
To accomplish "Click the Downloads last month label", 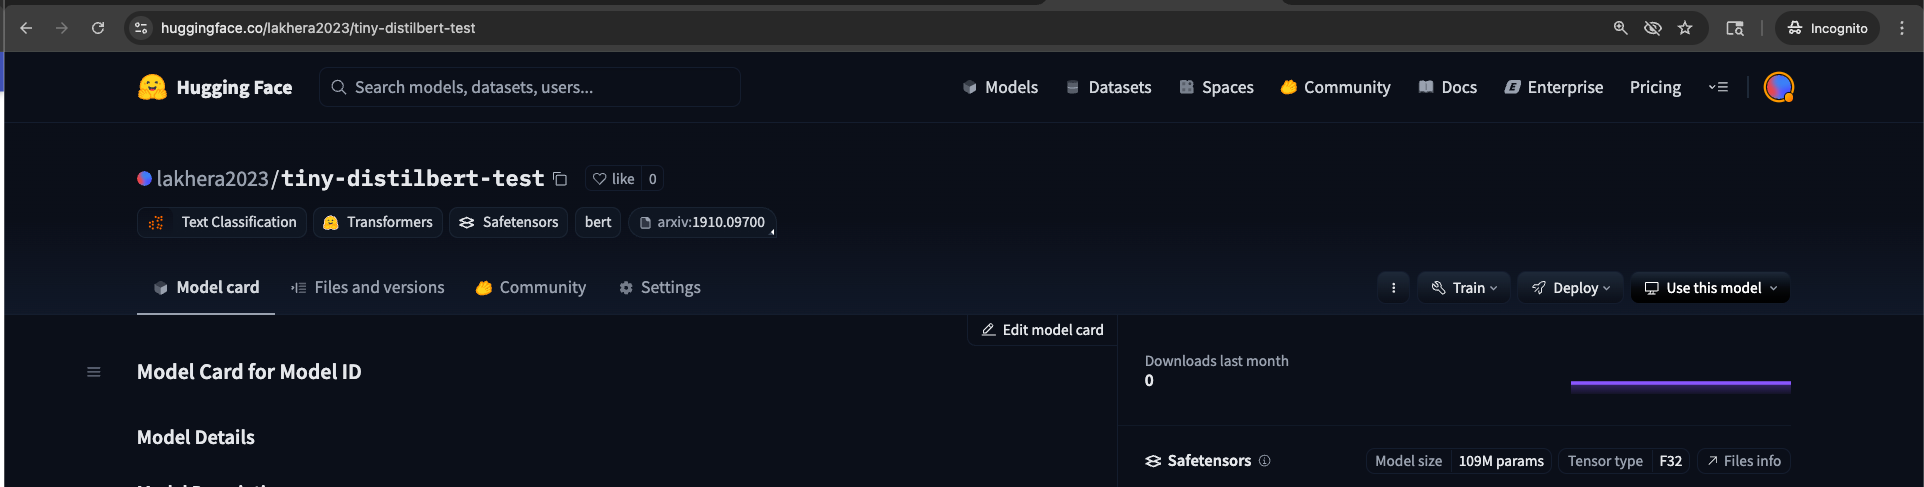I will (x=1216, y=361).
